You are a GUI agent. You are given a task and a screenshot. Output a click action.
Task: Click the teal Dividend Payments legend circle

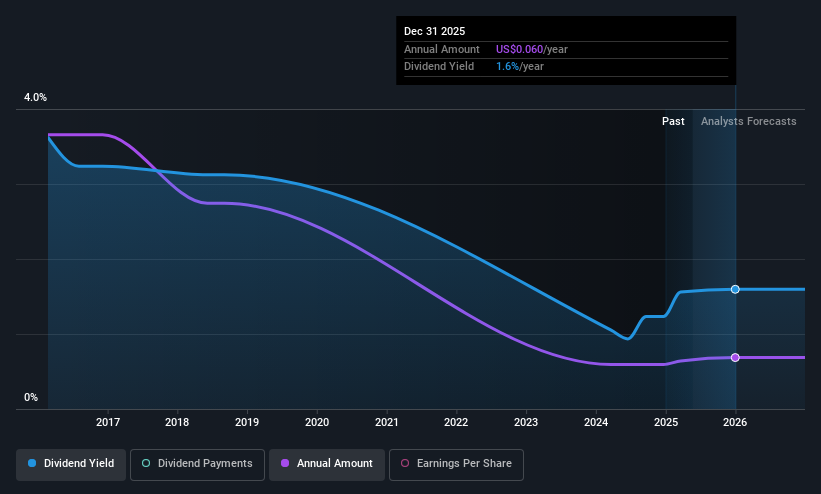[146, 463]
